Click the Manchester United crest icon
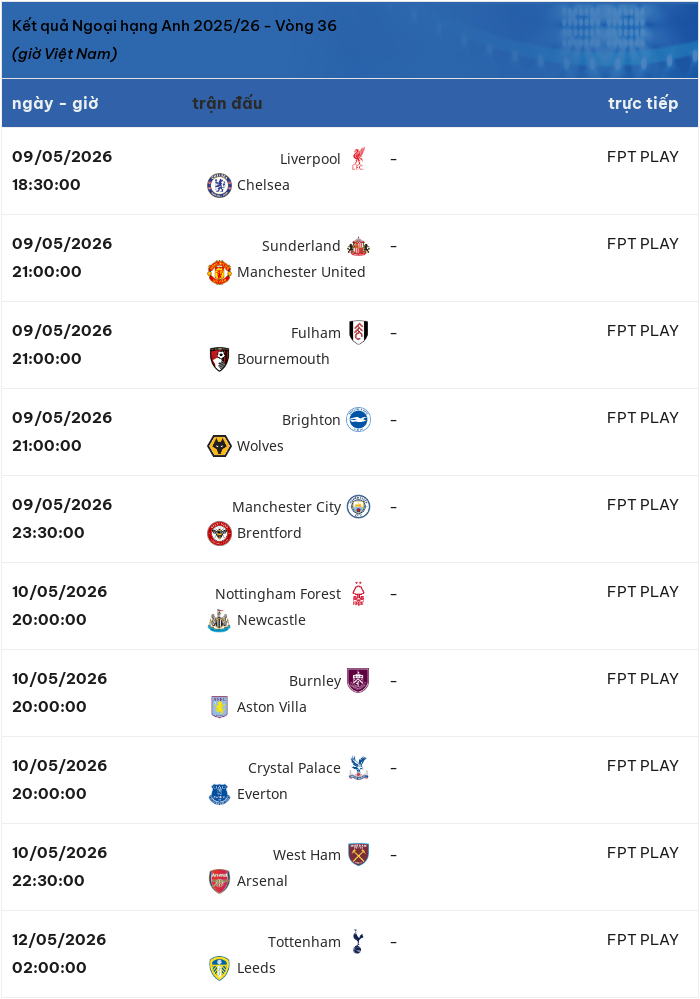The image size is (700, 999). (x=219, y=272)
